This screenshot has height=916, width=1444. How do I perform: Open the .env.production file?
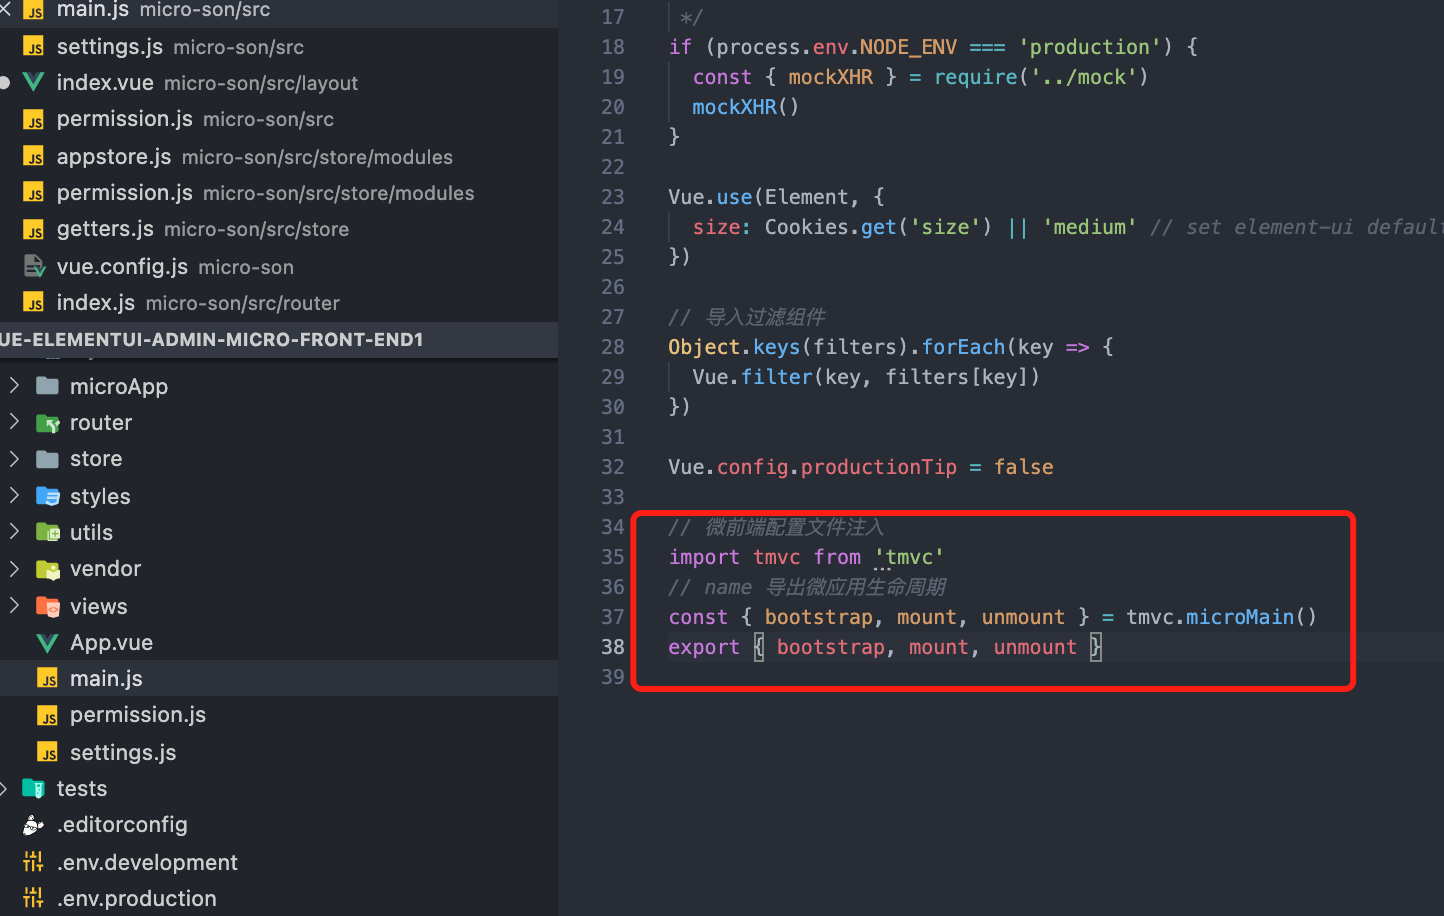pyautogui.click(x=279, y=898)
